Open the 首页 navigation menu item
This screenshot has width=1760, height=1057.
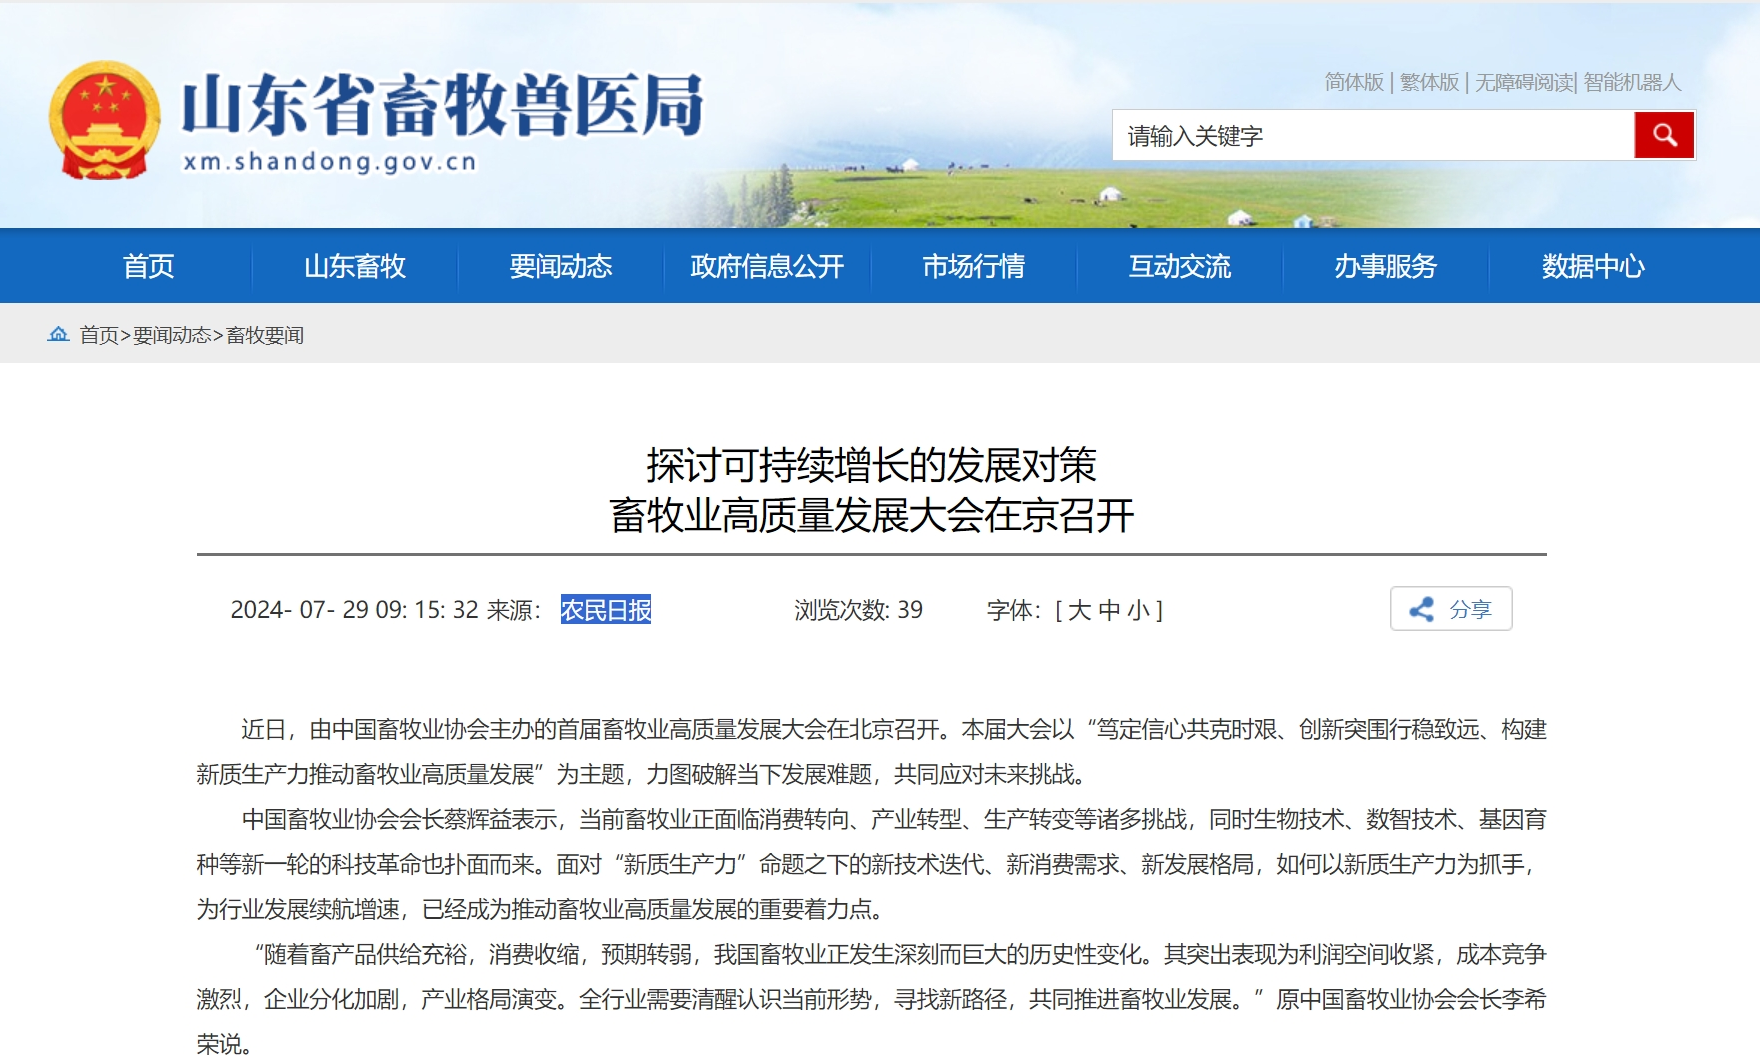tap(148, 266)
